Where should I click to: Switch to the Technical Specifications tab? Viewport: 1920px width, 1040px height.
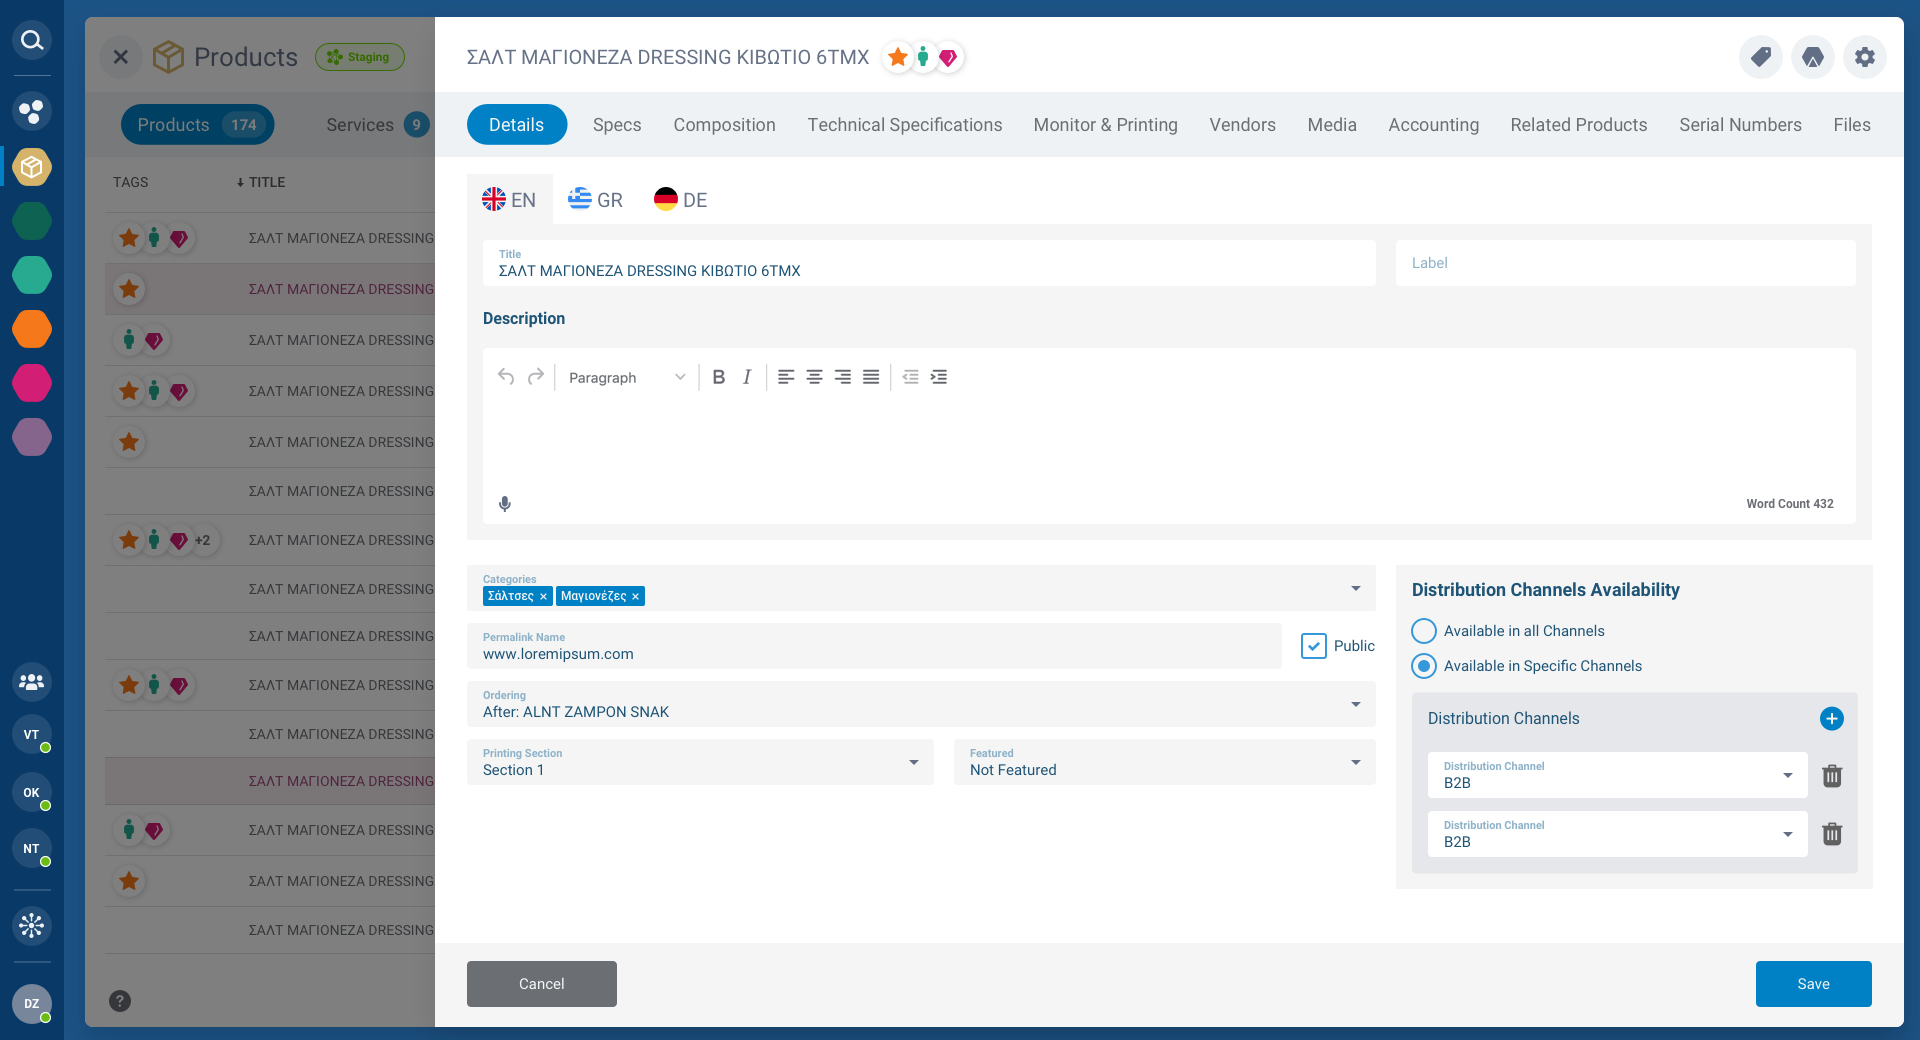pyautogui.click(x=904, y=124)
